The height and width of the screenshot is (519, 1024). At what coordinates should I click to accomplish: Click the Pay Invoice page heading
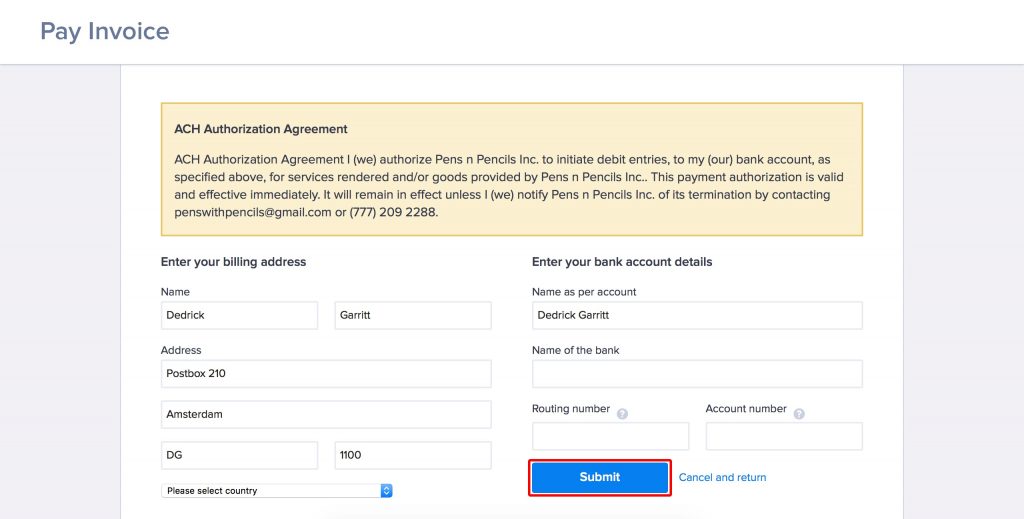point(104,31)
